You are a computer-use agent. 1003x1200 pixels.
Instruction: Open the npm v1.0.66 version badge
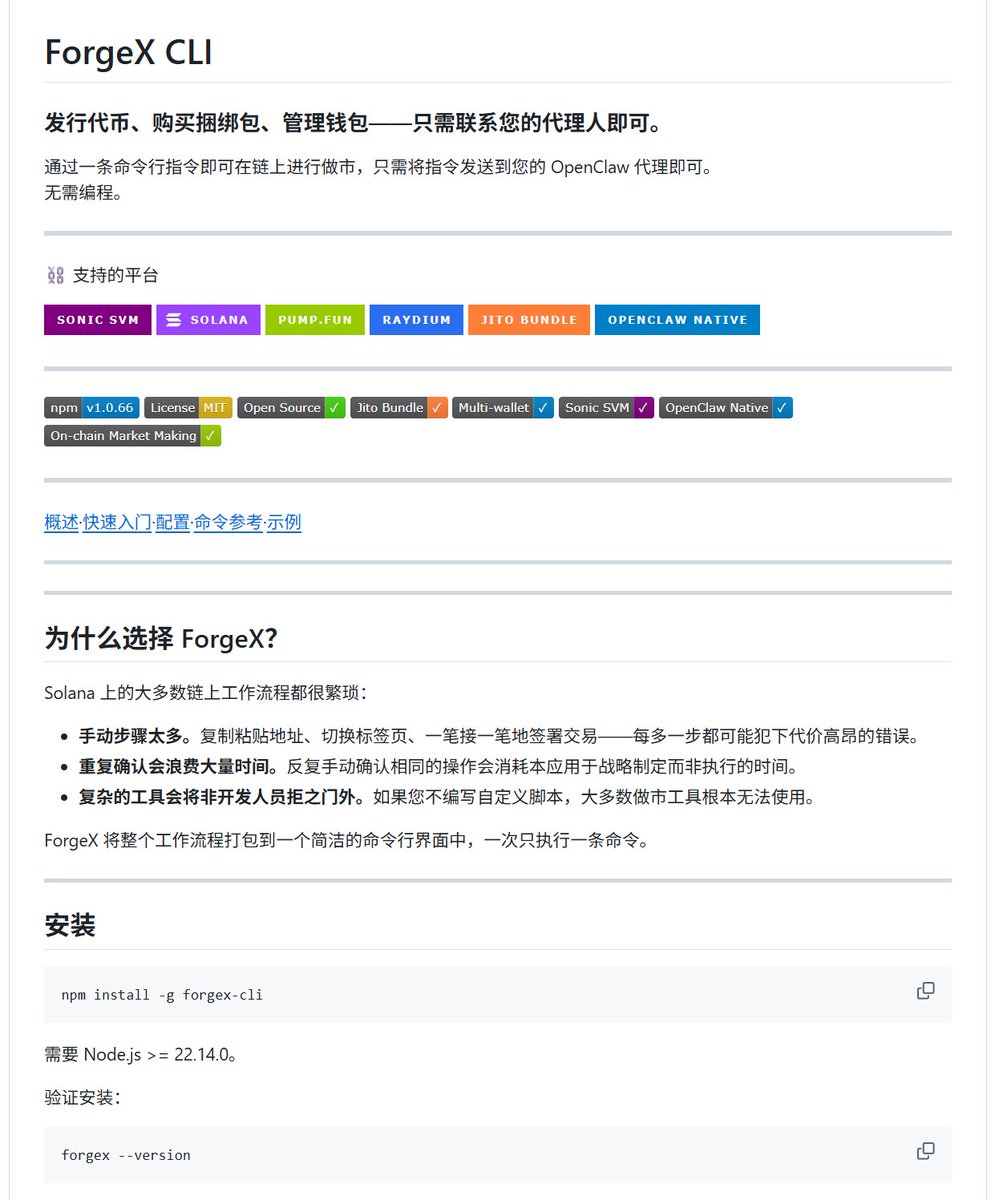91,408
